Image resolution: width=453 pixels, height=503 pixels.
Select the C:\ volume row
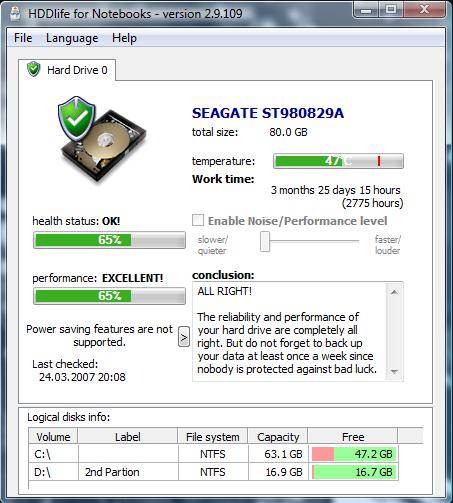[213, 454]
